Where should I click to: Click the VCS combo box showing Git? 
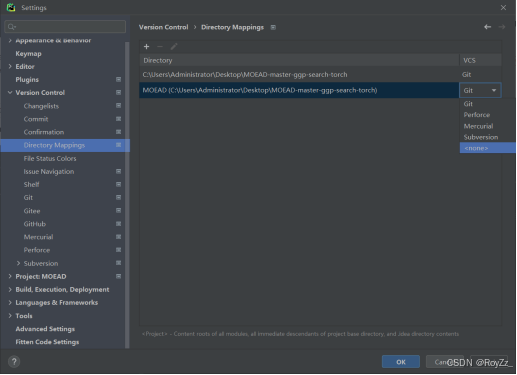point(480,90)
